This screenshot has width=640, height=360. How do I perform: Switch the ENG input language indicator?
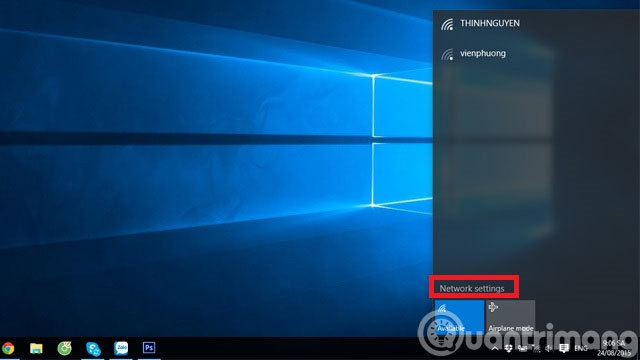coord(581,349)
